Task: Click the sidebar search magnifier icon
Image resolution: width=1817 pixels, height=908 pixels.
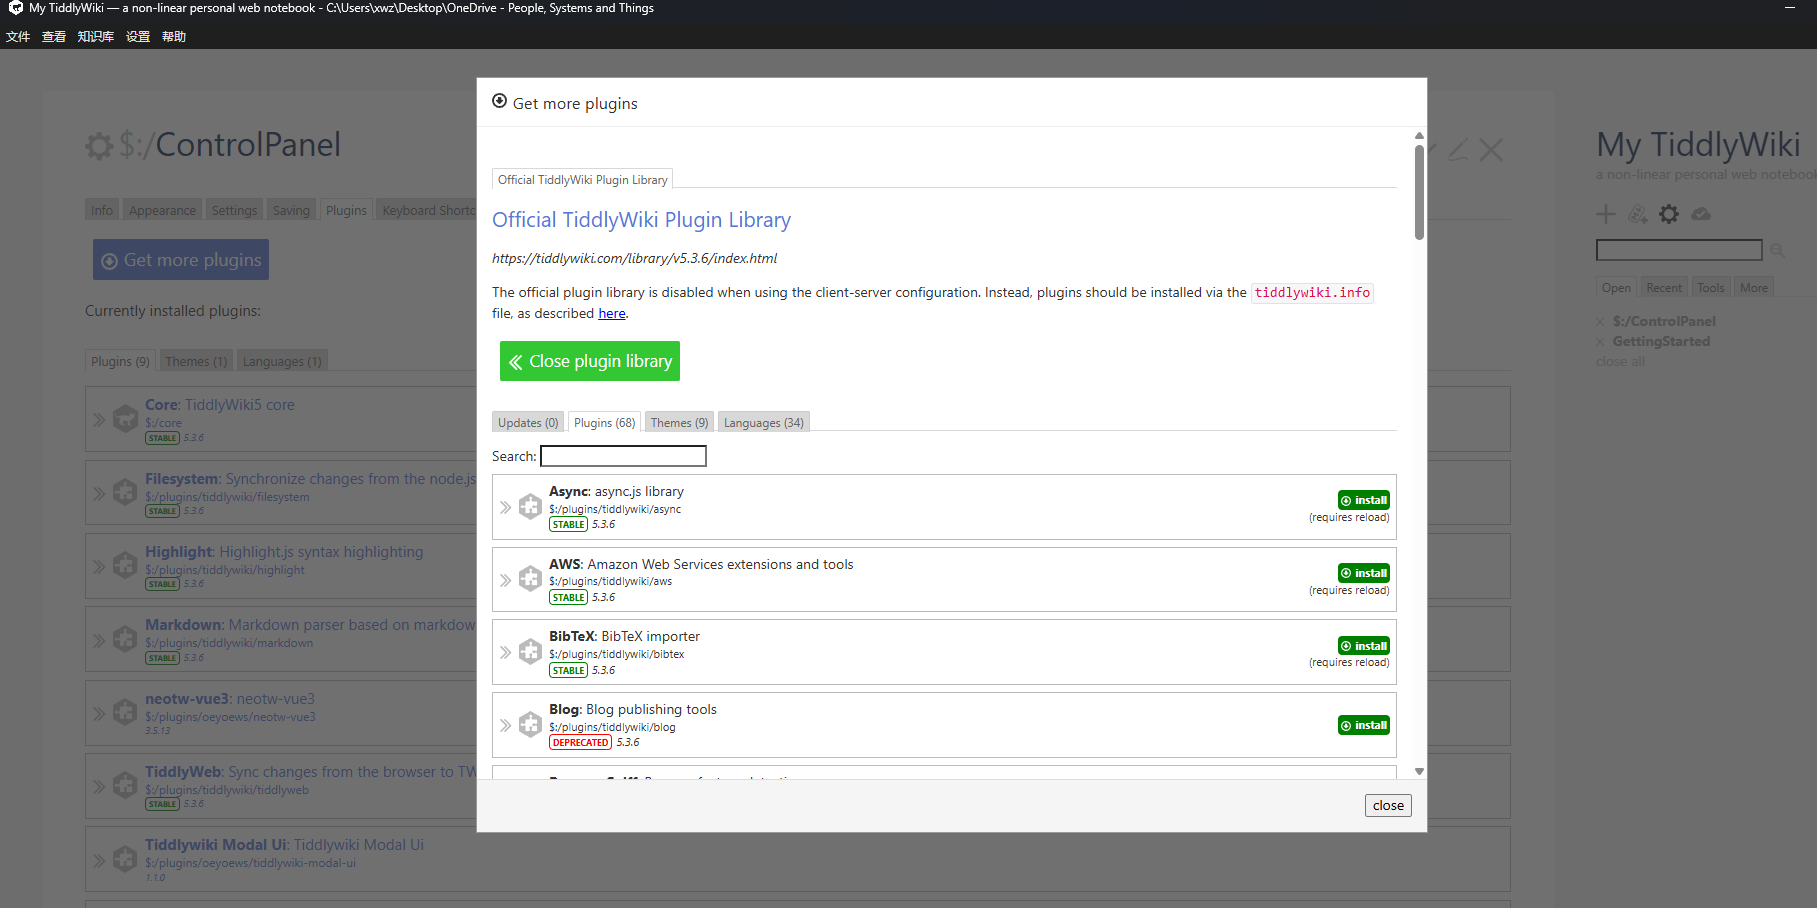Action: click(x=1777, y=250)
